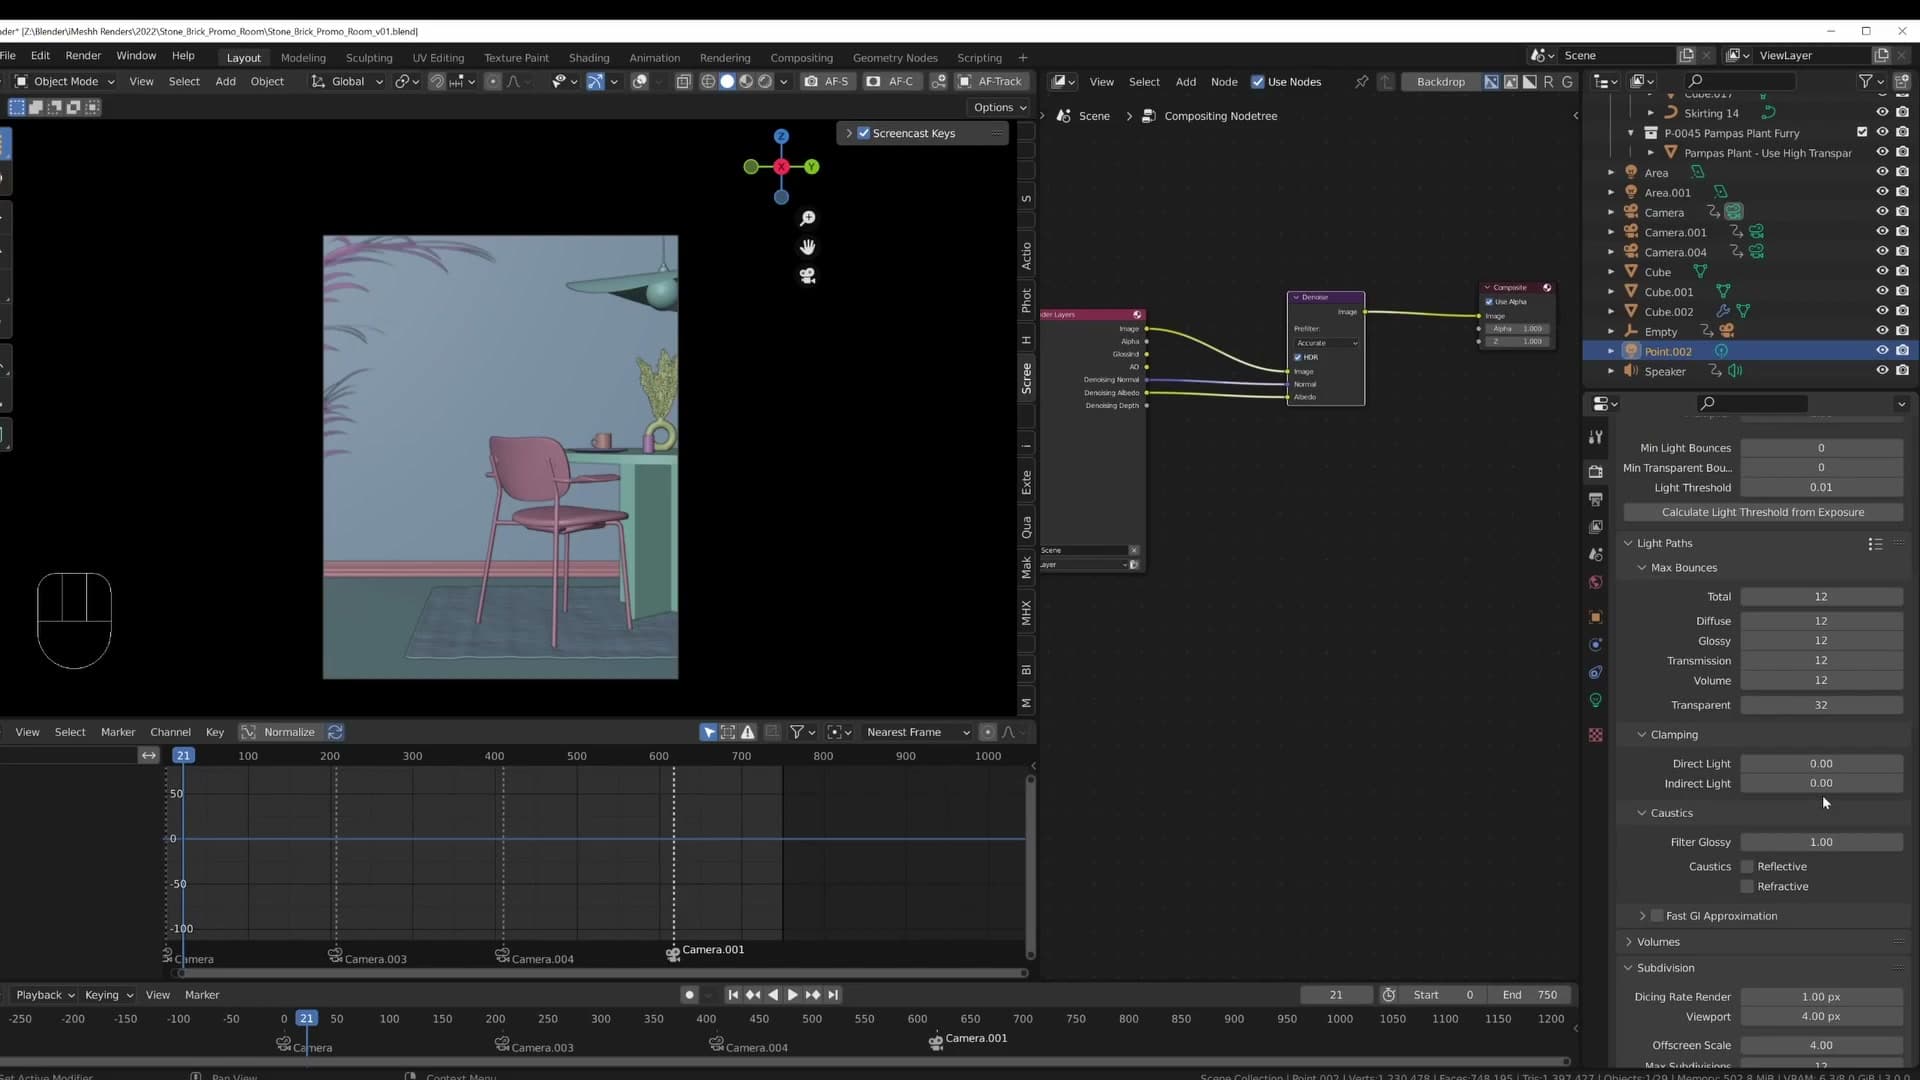
Task: Toggle the HDR checkbox in the Denoise node
Action: point(1298,357)
